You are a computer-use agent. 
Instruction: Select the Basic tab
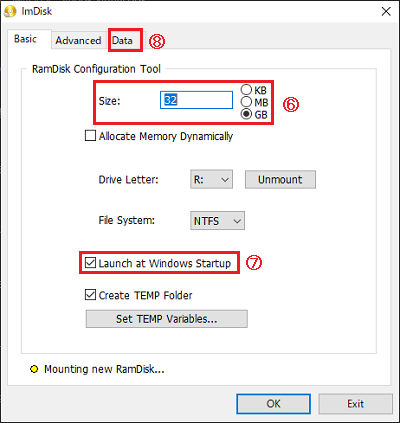pos(25,39)
